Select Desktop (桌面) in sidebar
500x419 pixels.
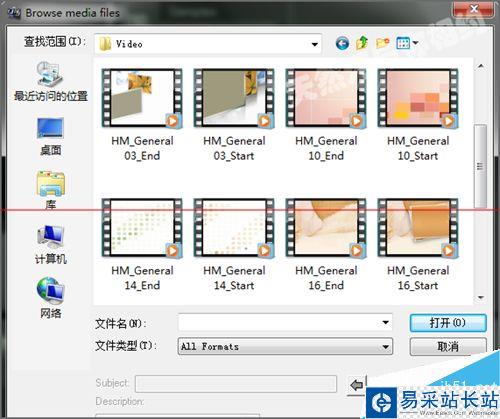[x=50, y=137]
